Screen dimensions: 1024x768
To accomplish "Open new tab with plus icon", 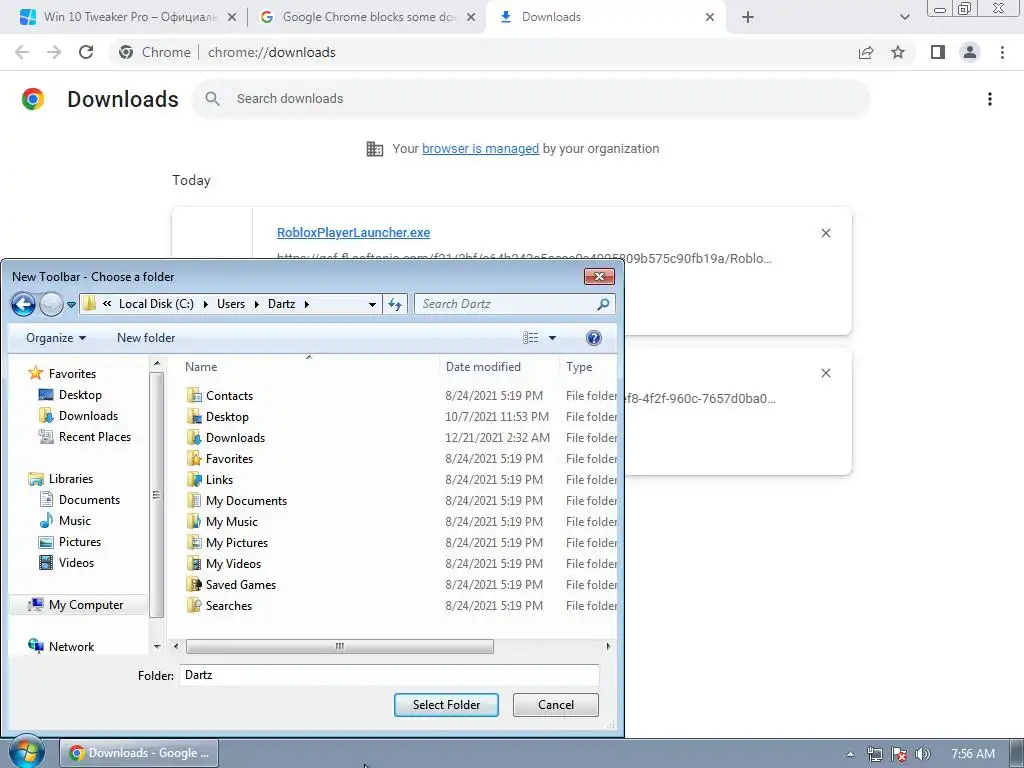I will coord(748,17).
